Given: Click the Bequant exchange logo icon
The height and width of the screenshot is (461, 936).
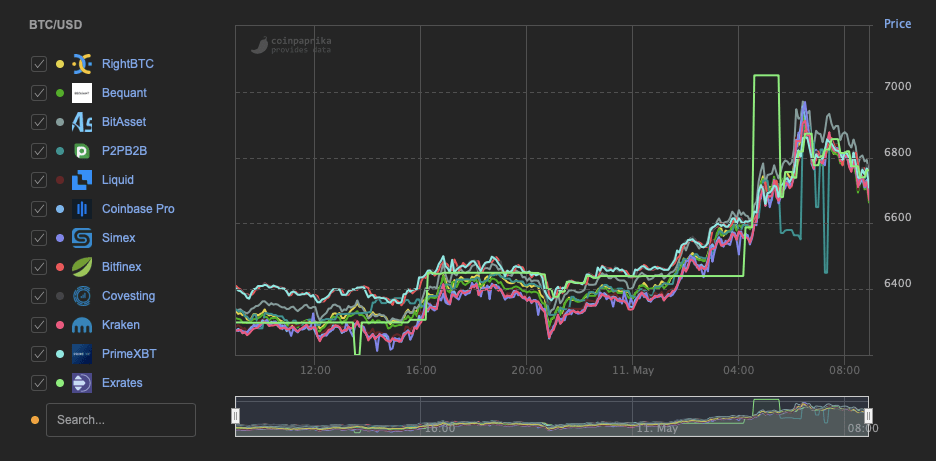Looking at the screenshot, I should pos(82,93).
